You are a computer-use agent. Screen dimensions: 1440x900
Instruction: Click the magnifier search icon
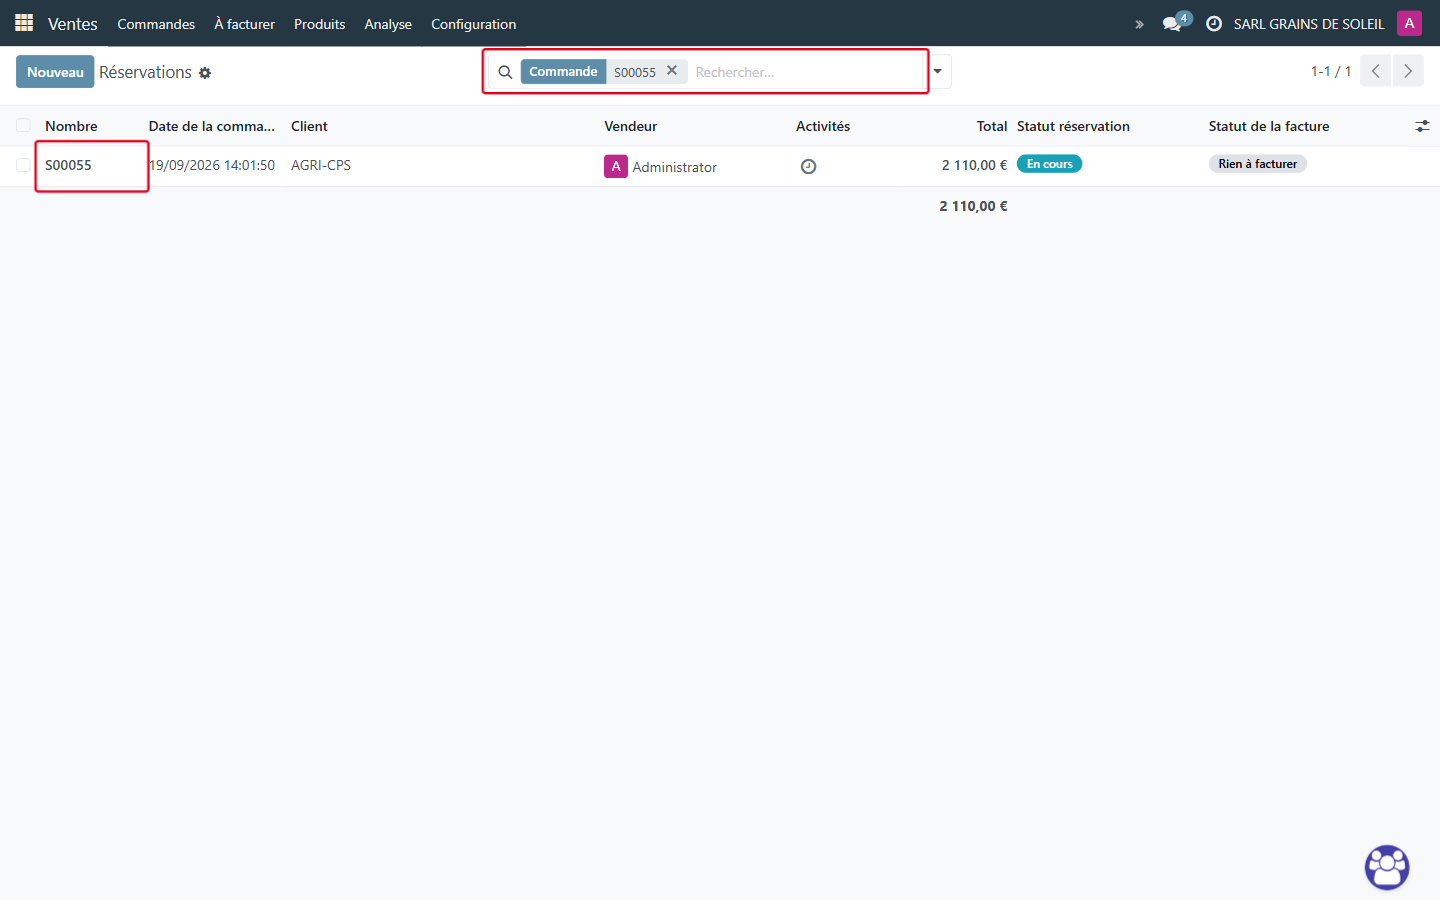point(505,72)
